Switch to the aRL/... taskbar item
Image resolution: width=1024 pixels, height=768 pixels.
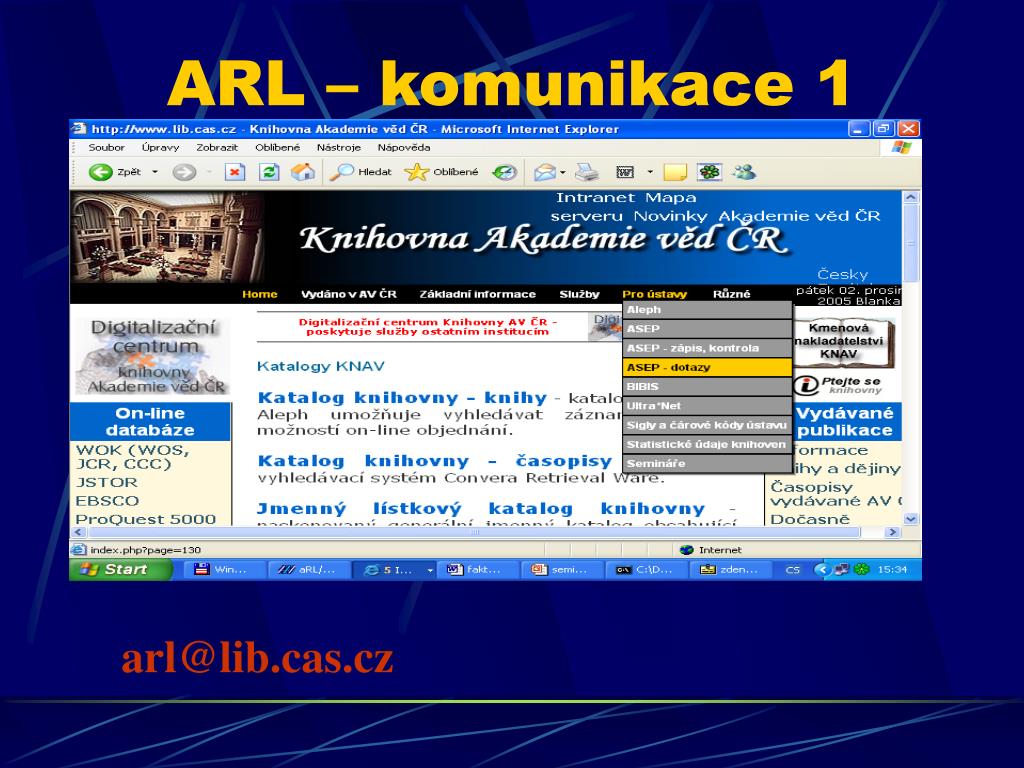pos(308,569)
